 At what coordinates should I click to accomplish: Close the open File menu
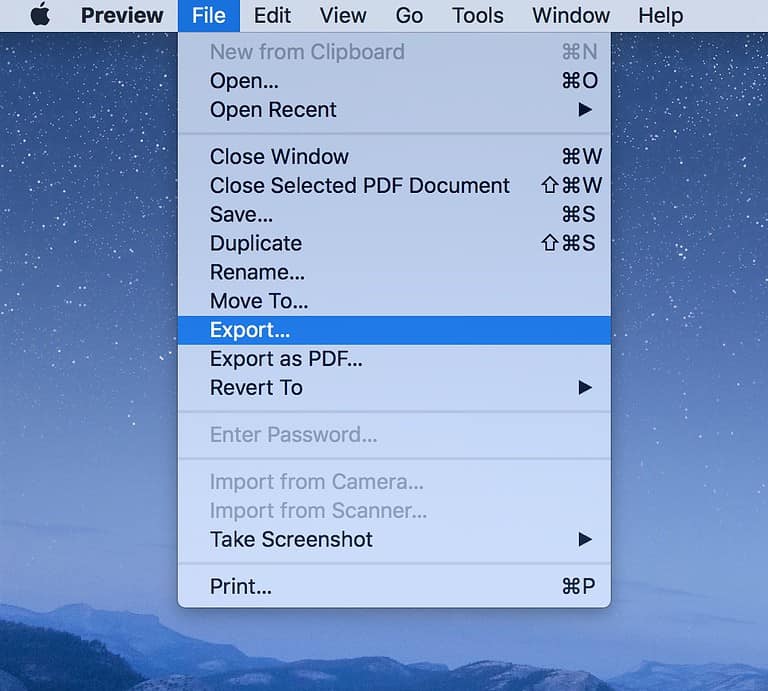tap(209, 16)
